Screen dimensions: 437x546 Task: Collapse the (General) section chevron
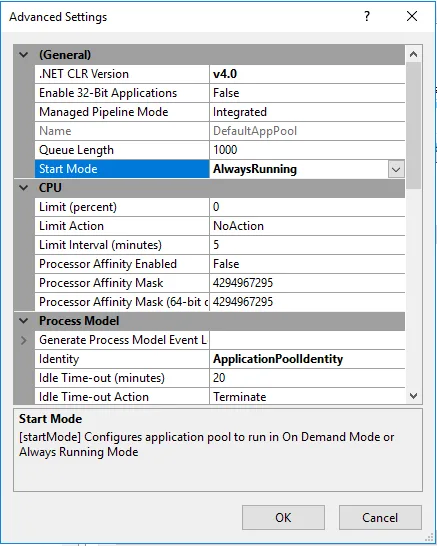coord(24,55)
